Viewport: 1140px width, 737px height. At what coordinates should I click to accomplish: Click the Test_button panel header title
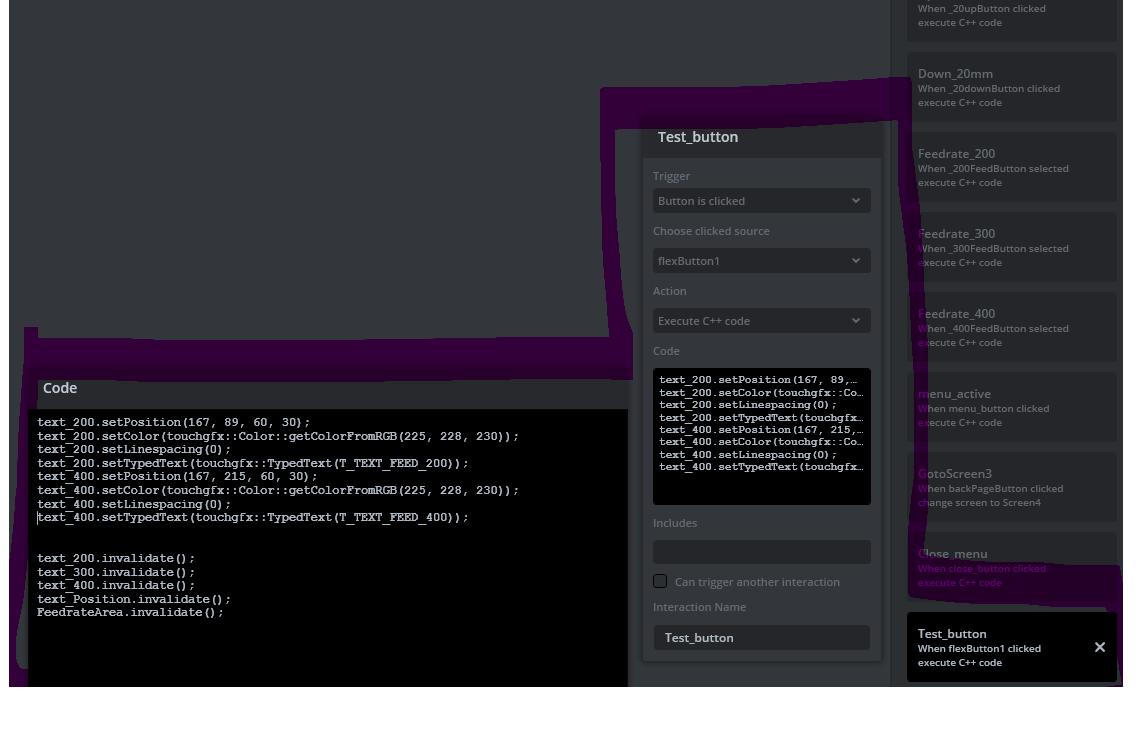pyautogui.click(x=698, y=137)
